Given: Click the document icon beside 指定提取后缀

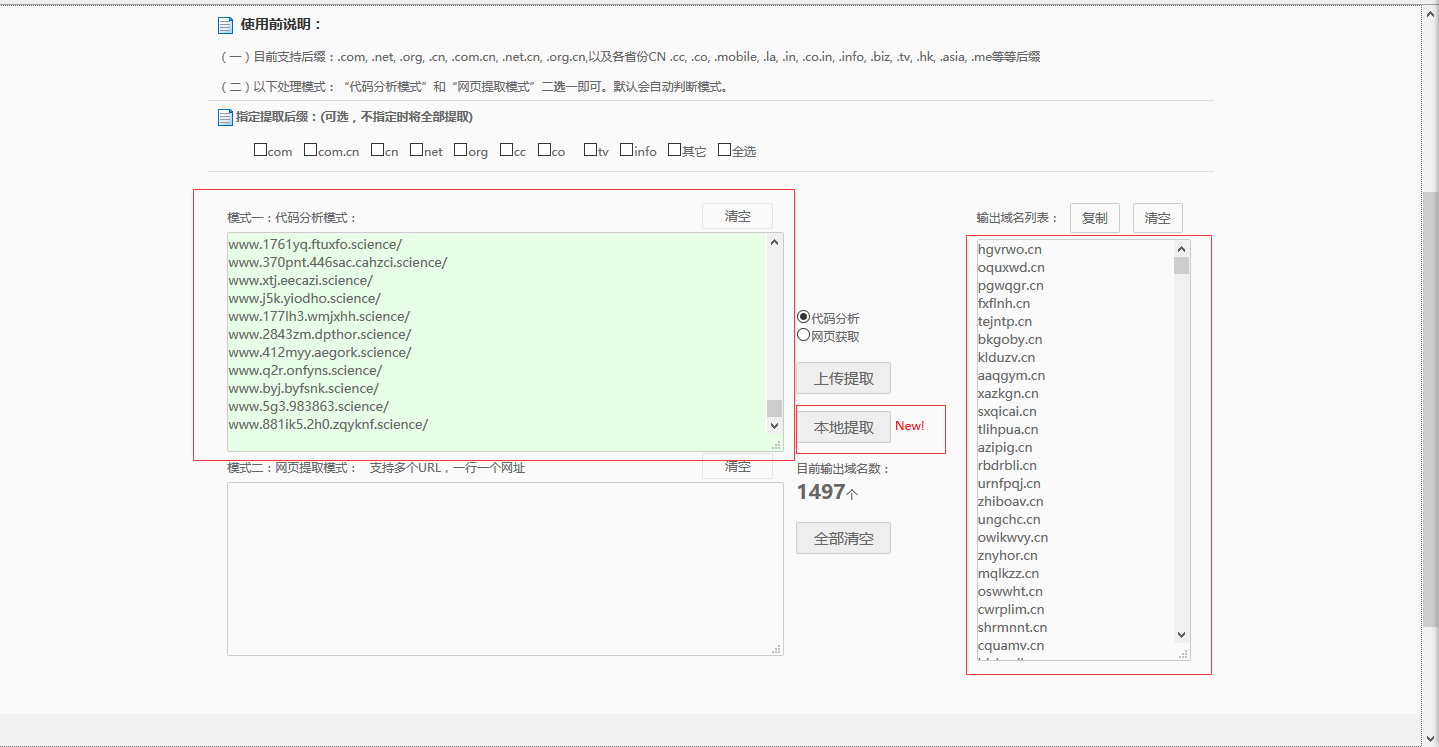Looking at the screenshot, I should pos(225,118).
